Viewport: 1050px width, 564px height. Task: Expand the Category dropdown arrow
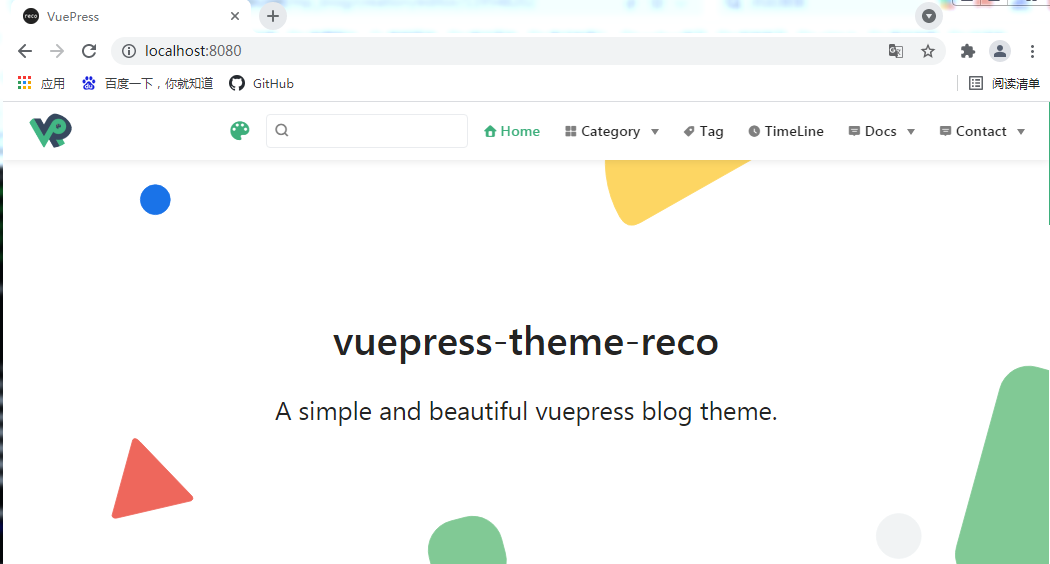click(x=655, y=132)
